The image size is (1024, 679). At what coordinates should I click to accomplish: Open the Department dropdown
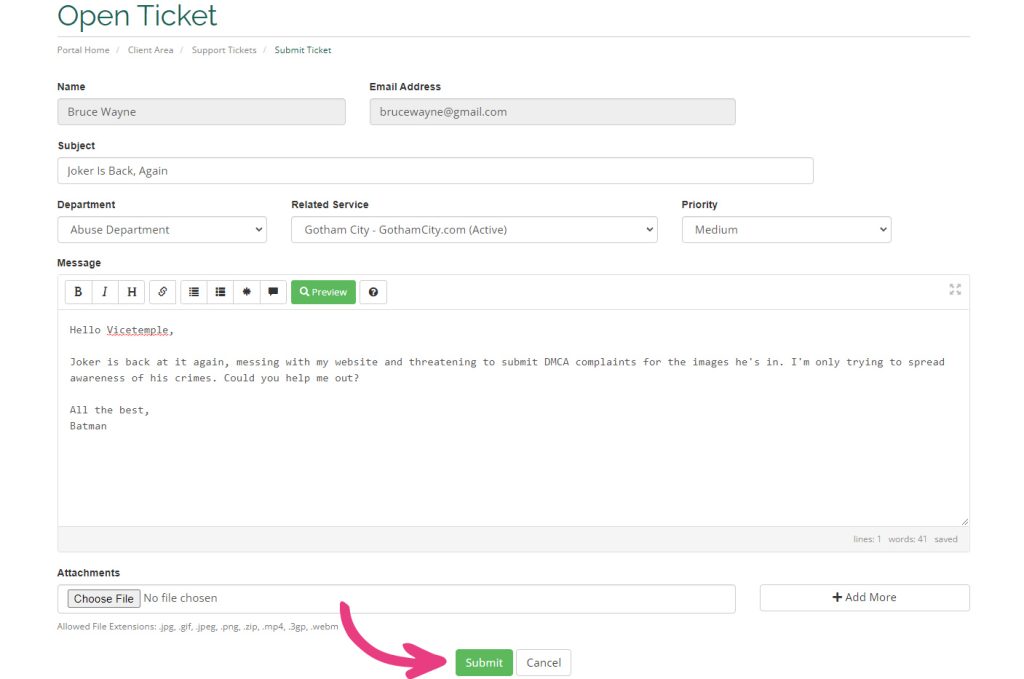point(162,230)
